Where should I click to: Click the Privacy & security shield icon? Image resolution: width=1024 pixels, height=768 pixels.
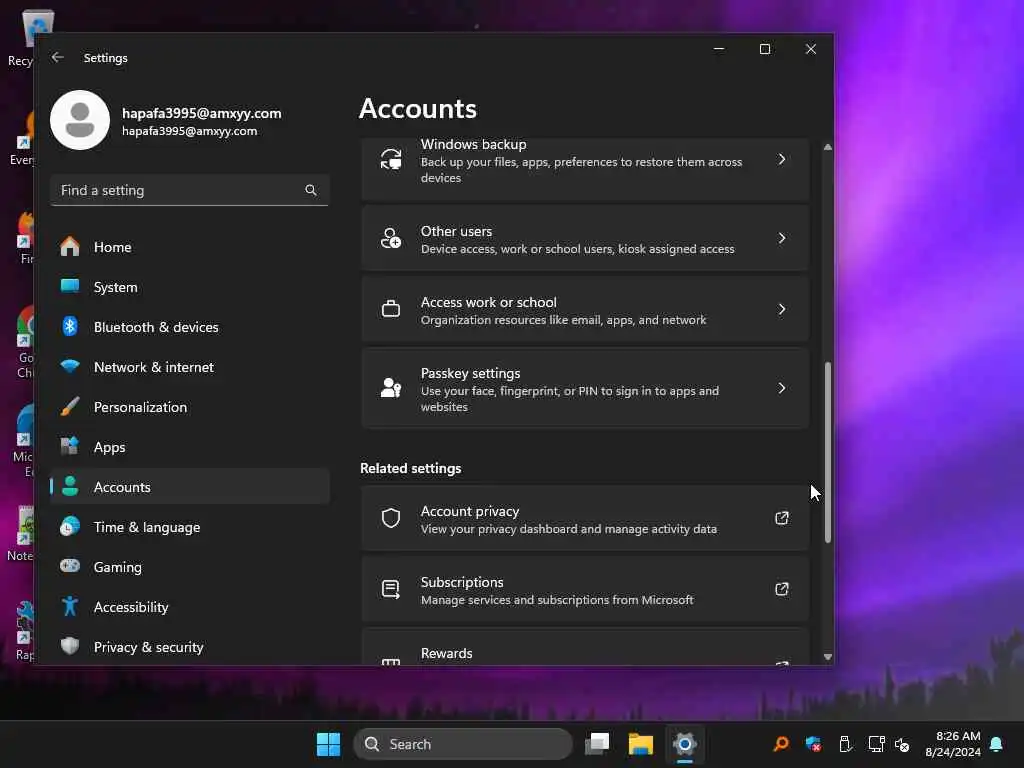pos(70,646)
